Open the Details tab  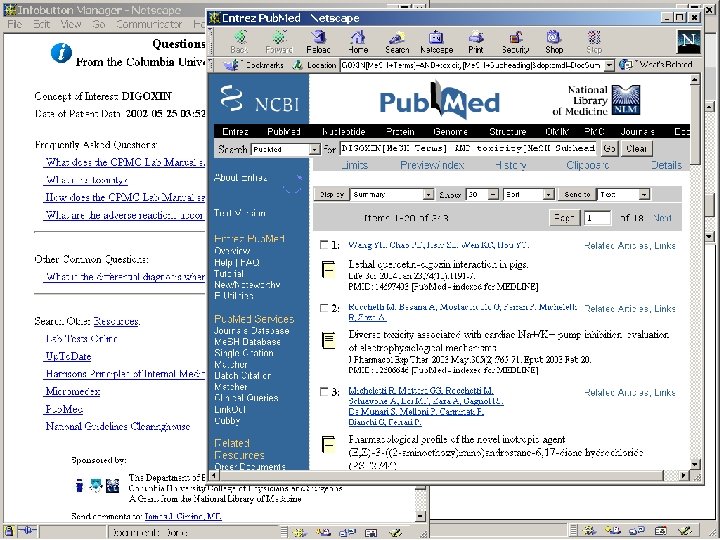pos(666,165)
